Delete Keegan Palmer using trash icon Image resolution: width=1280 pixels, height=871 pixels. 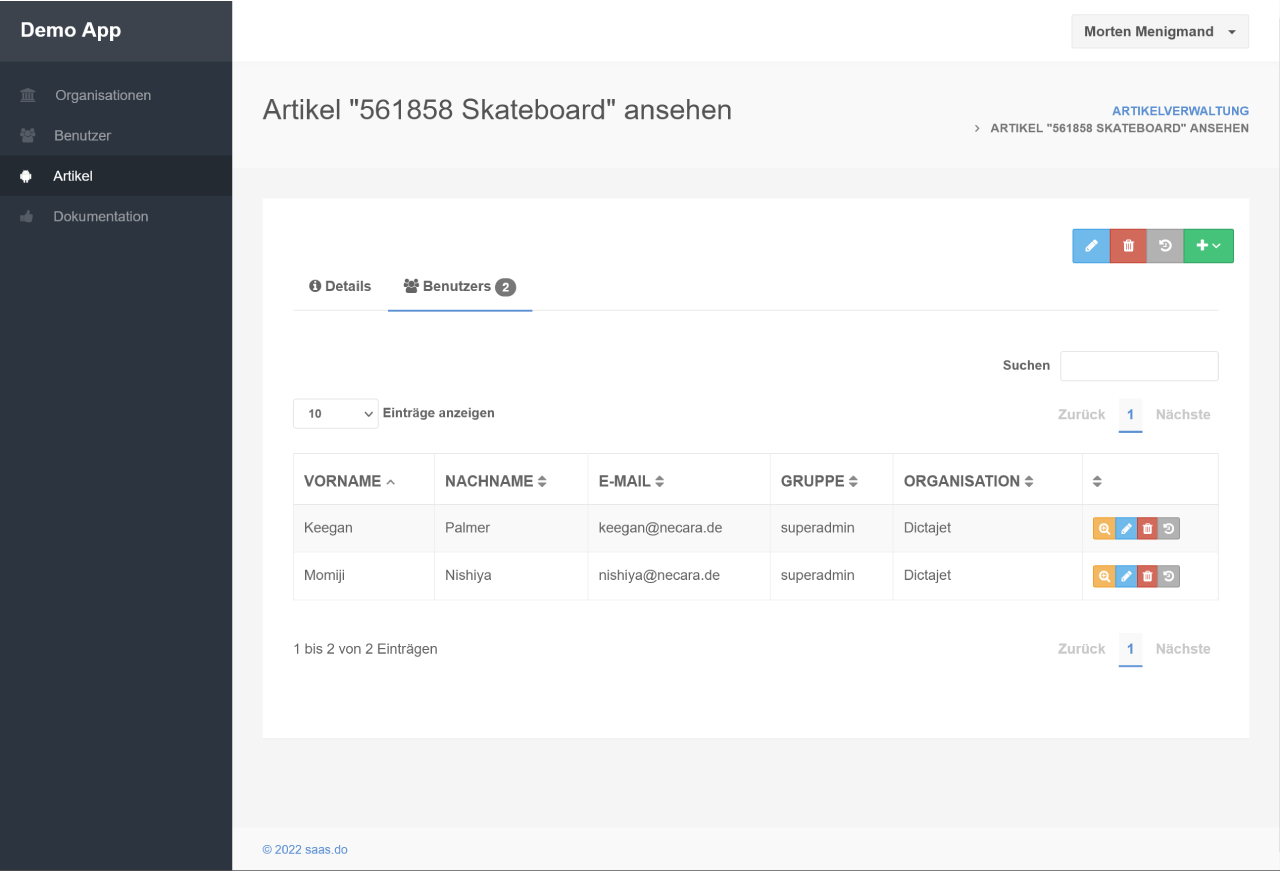tap(1148, 529)
